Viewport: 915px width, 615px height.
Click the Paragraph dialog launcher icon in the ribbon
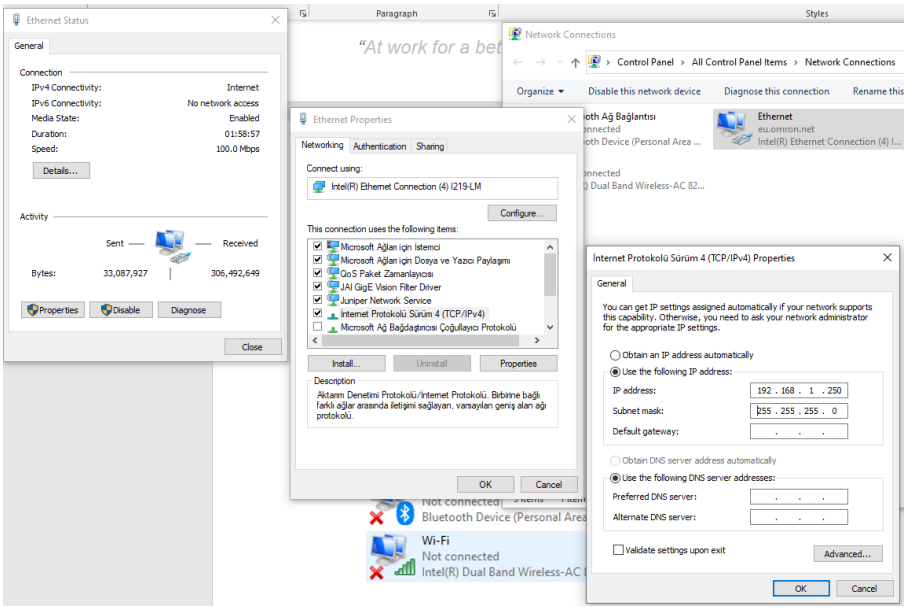pos(492,13)
